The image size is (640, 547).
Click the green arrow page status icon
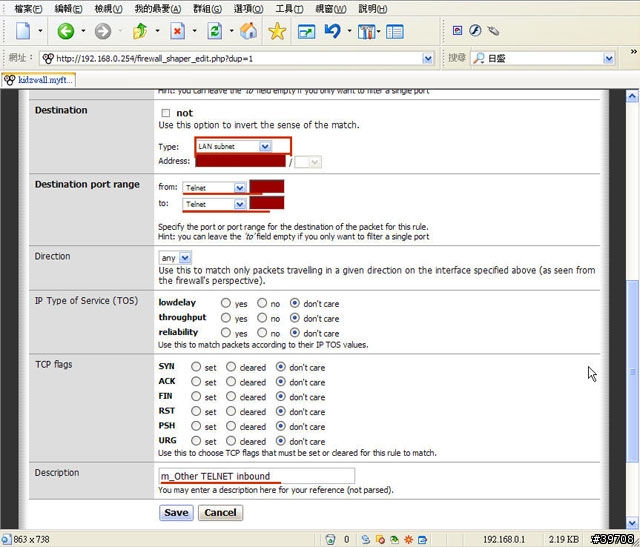pos(394,539)
